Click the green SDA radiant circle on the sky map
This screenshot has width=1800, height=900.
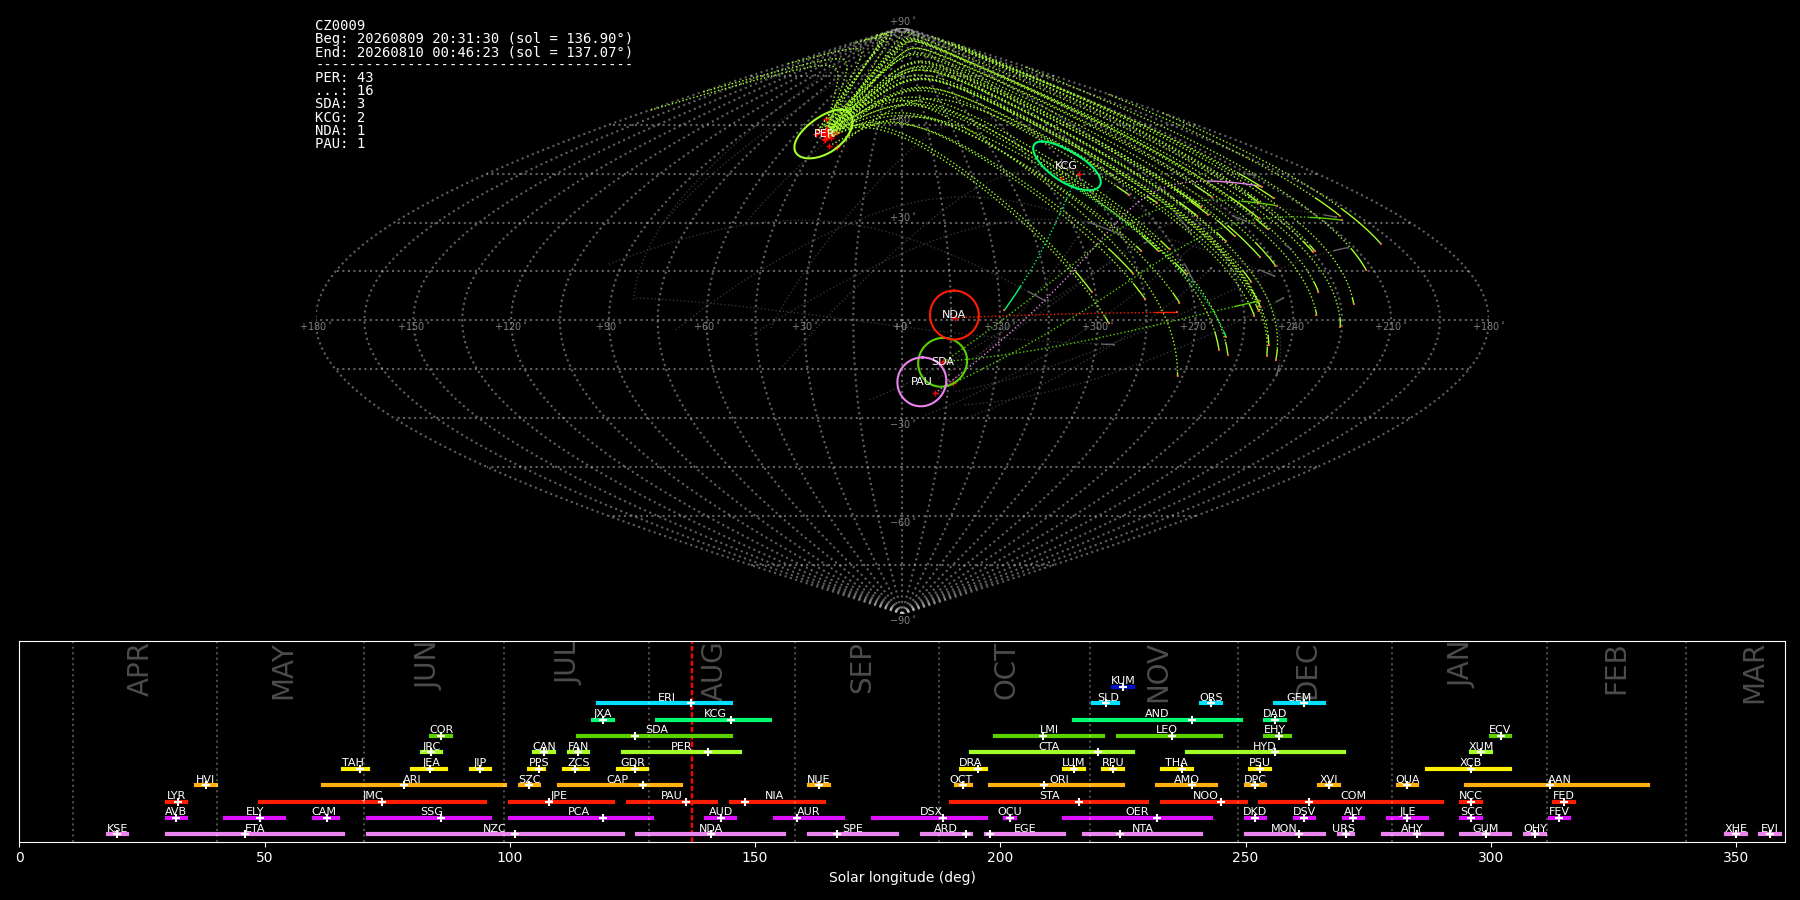(943, 362)
